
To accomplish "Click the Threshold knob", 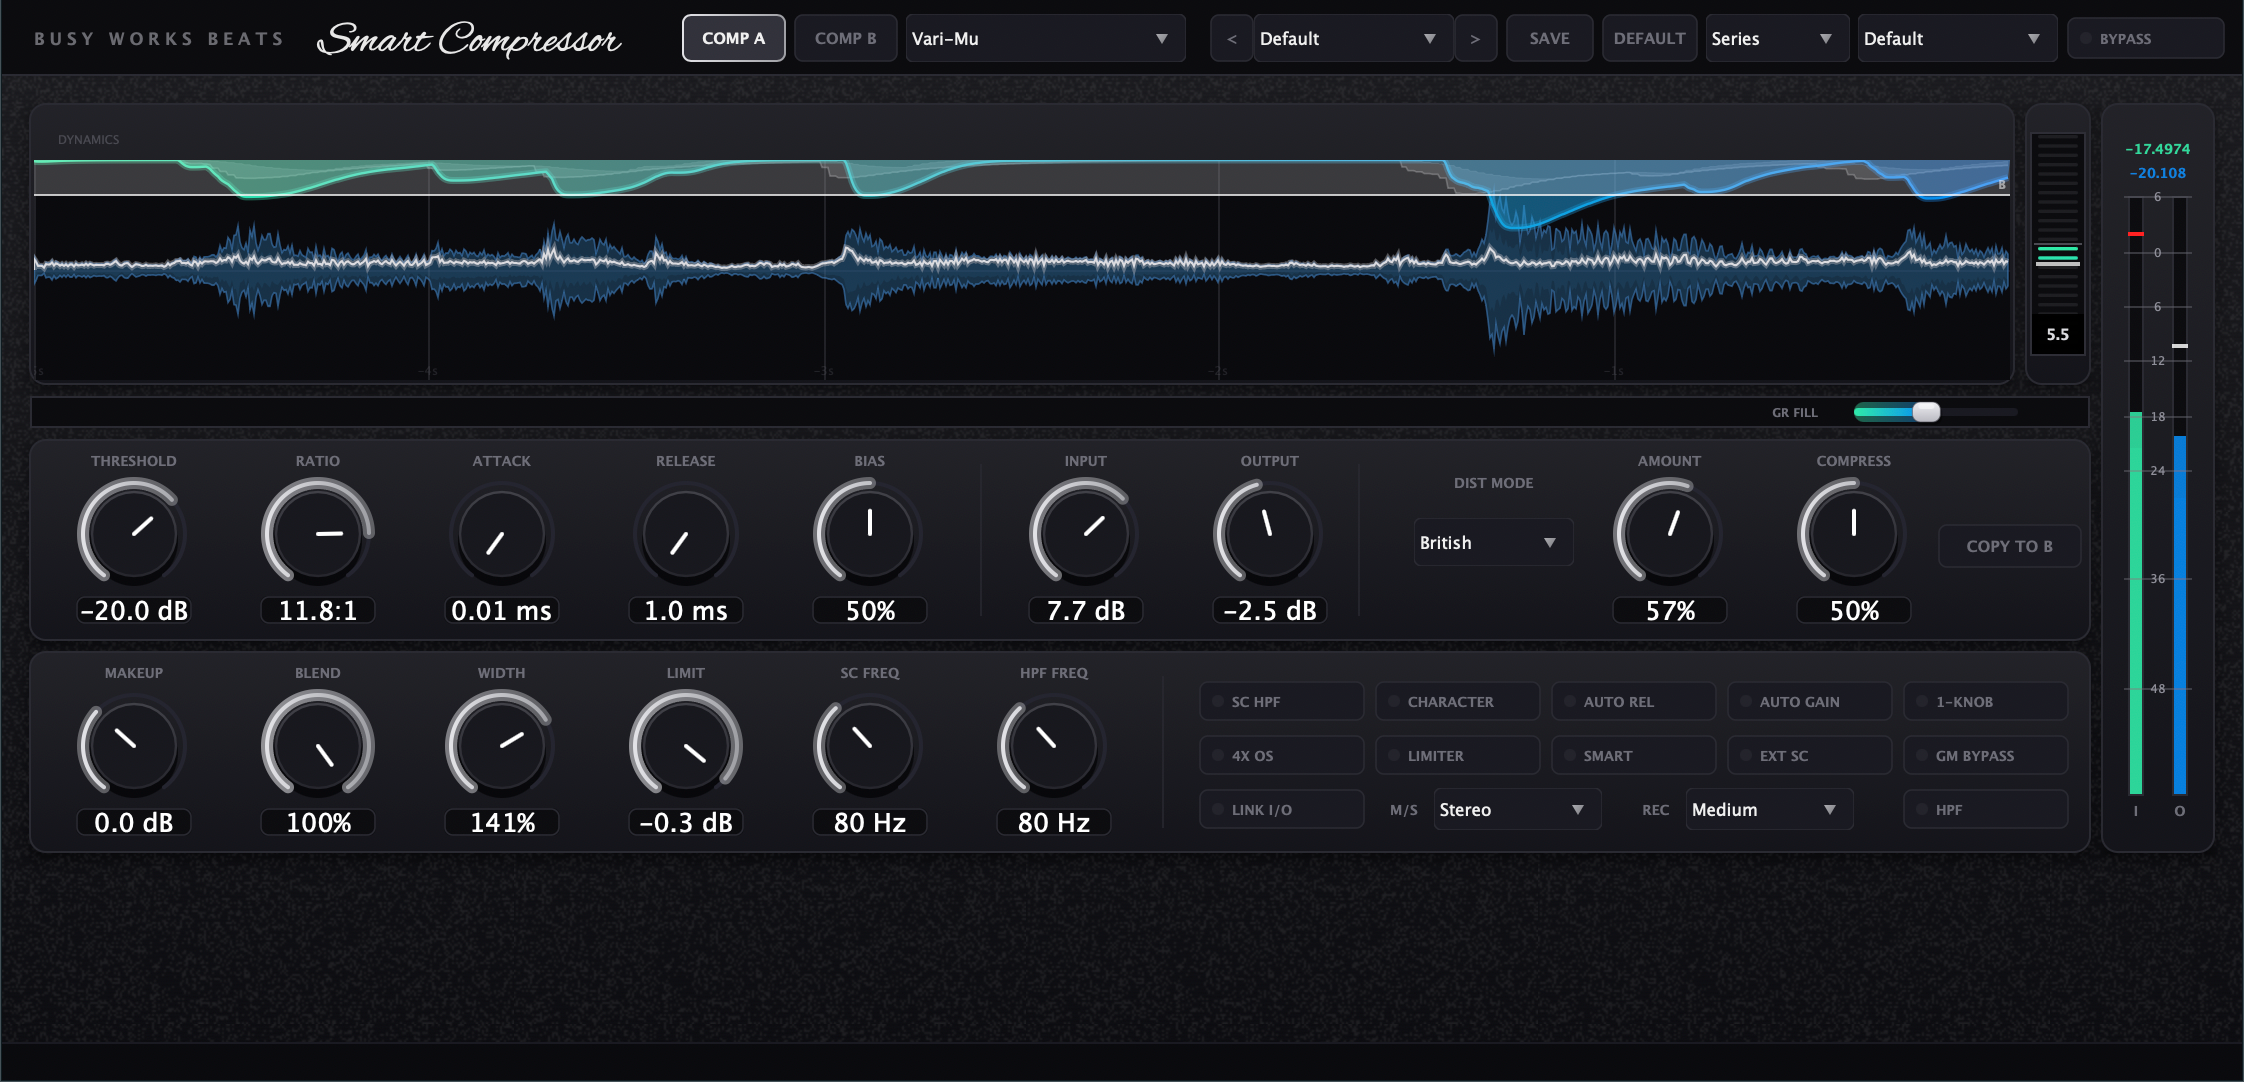I will [132, 533].
